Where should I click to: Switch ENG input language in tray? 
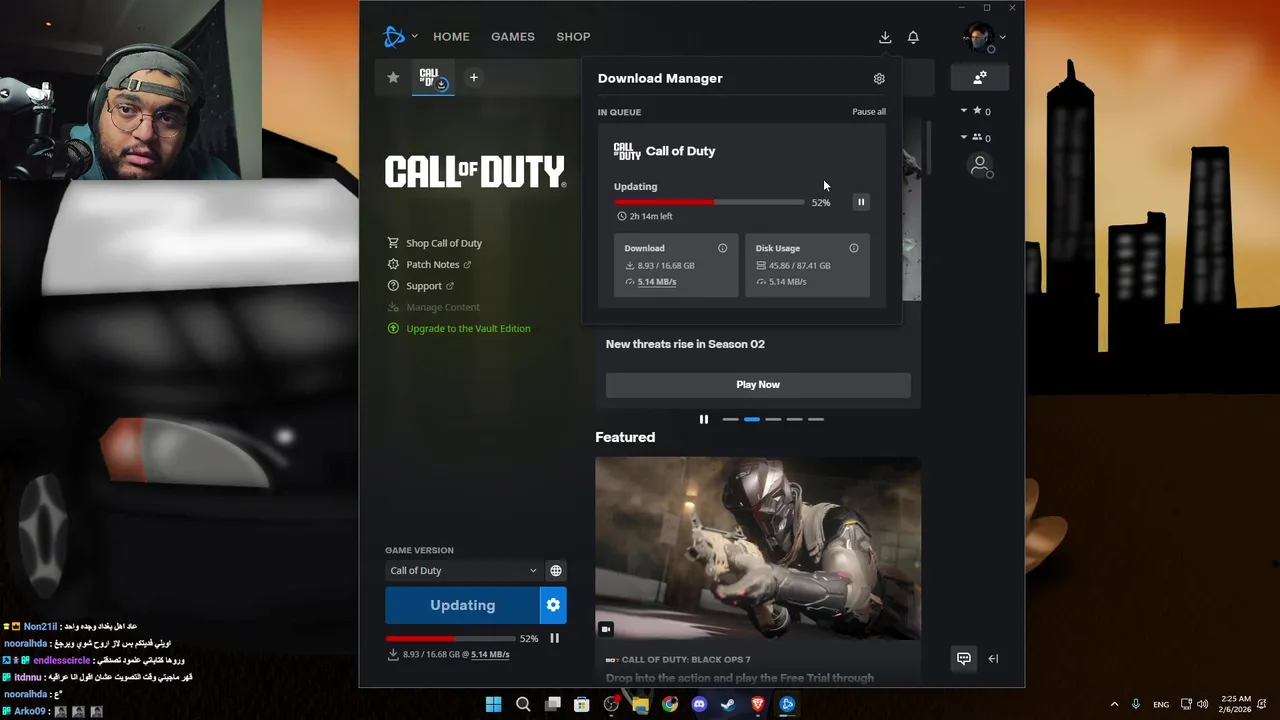click(1161, 704)
